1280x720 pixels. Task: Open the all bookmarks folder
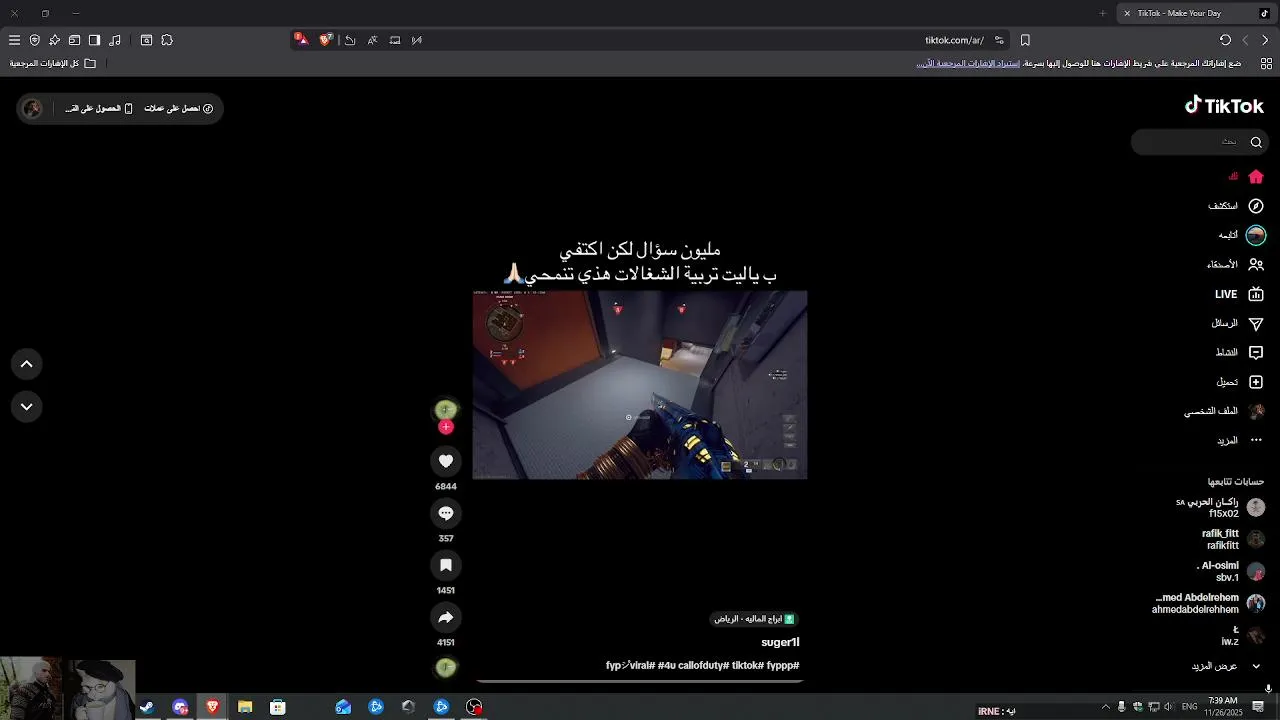pos(52,63)
